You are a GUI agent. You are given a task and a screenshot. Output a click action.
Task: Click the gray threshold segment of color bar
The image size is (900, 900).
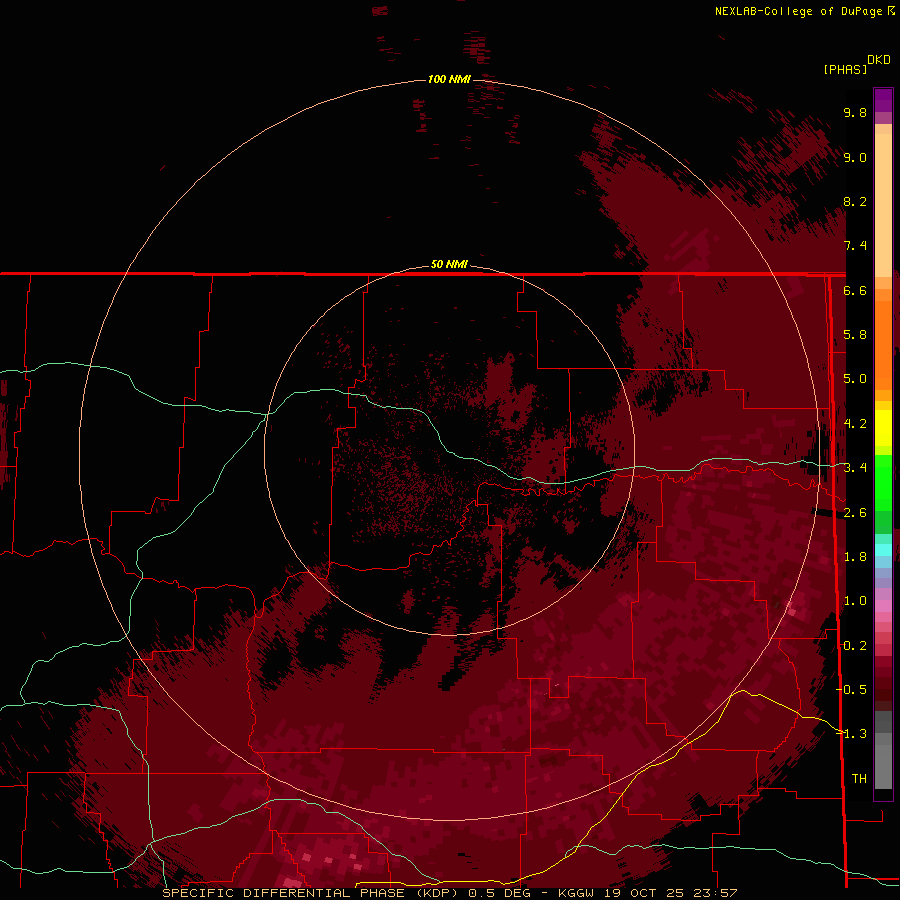point(883,750)
